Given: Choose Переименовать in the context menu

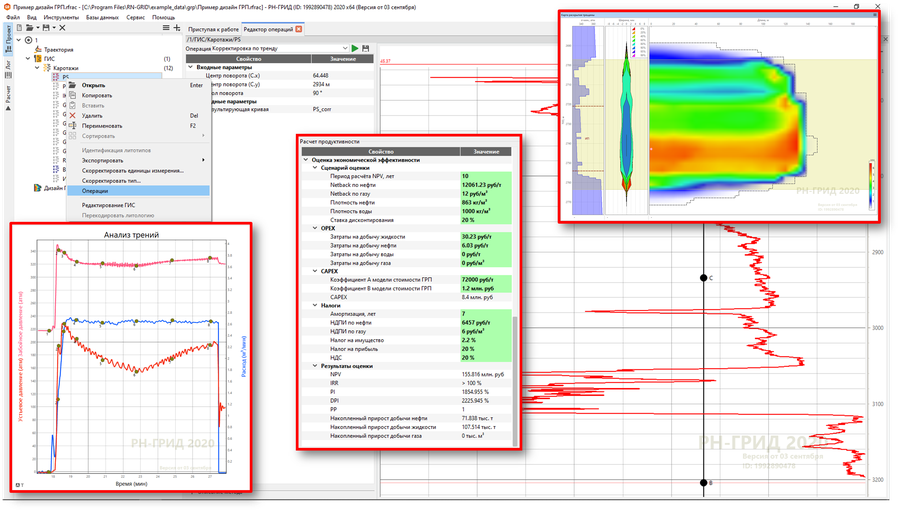Looking at the screenshot, I should pyautogui.click(x=138, y=126).
